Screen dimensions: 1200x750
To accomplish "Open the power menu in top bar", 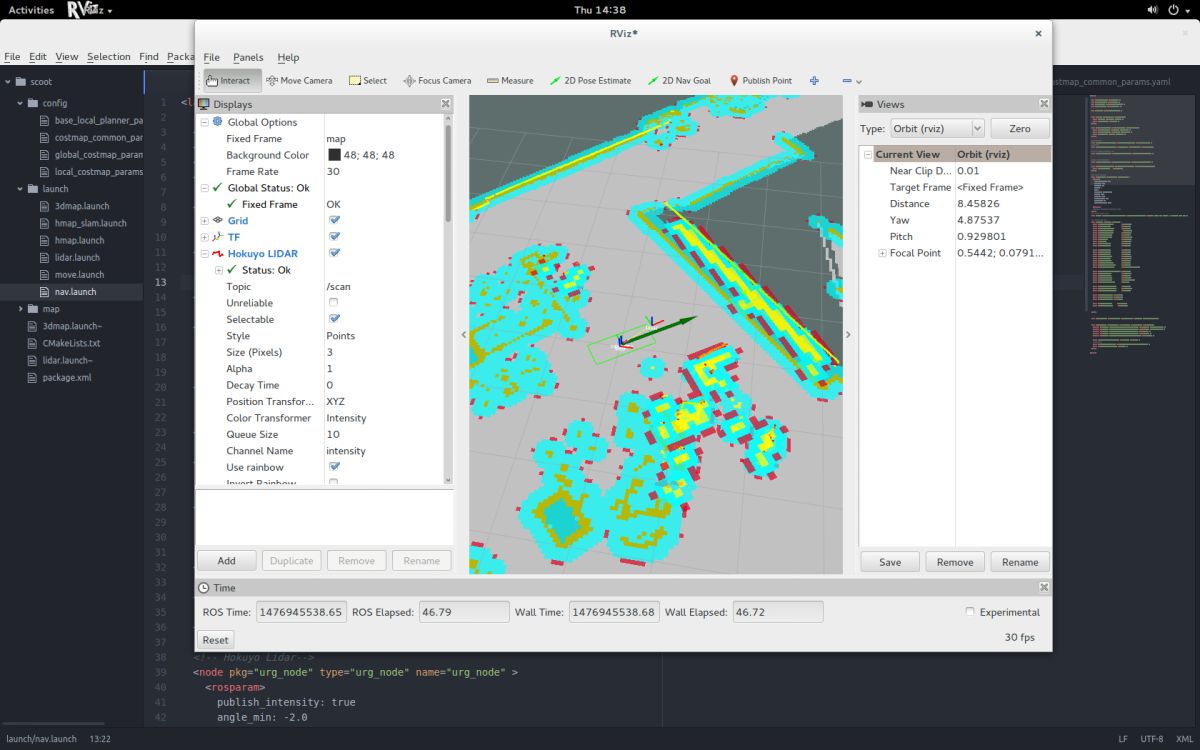I will (1174, 10).
